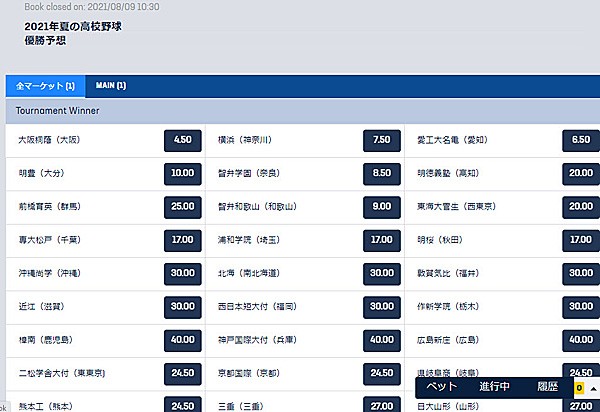Switch to the 進行中 tab
Viewport: 600px width, 412px height.
[494, 386]
